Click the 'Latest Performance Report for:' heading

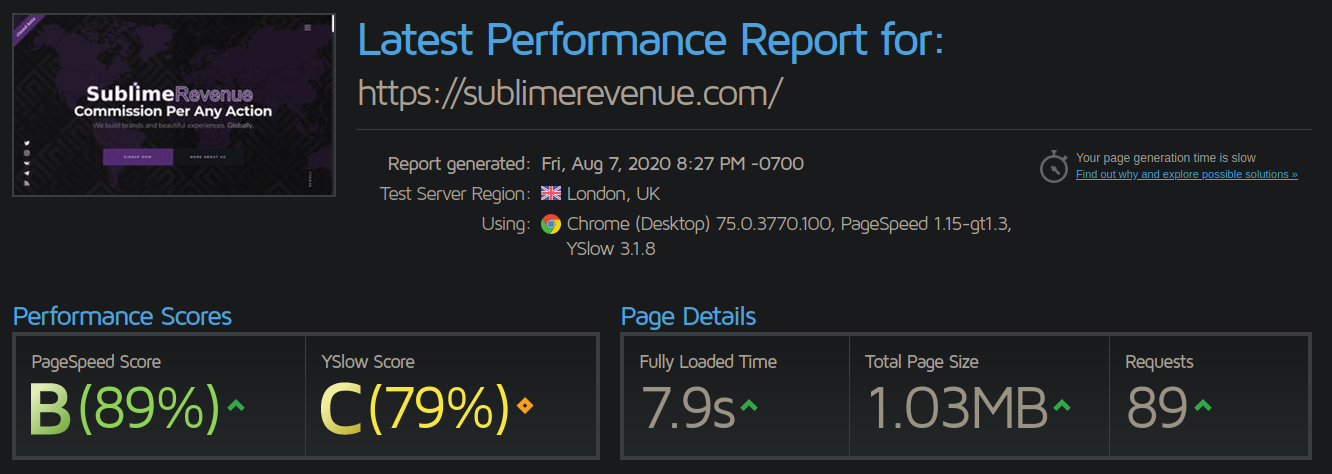point(651,40)
